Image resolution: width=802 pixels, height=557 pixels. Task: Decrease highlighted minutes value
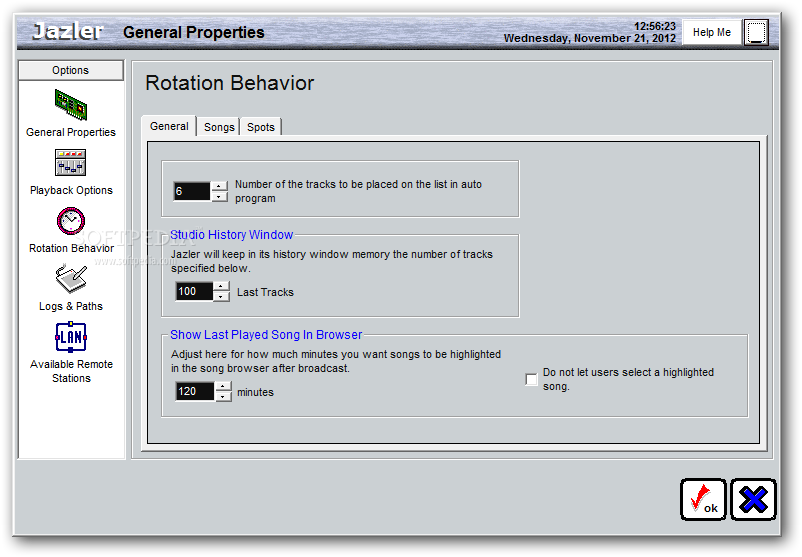pyautogui.click(x=223, y=397)
